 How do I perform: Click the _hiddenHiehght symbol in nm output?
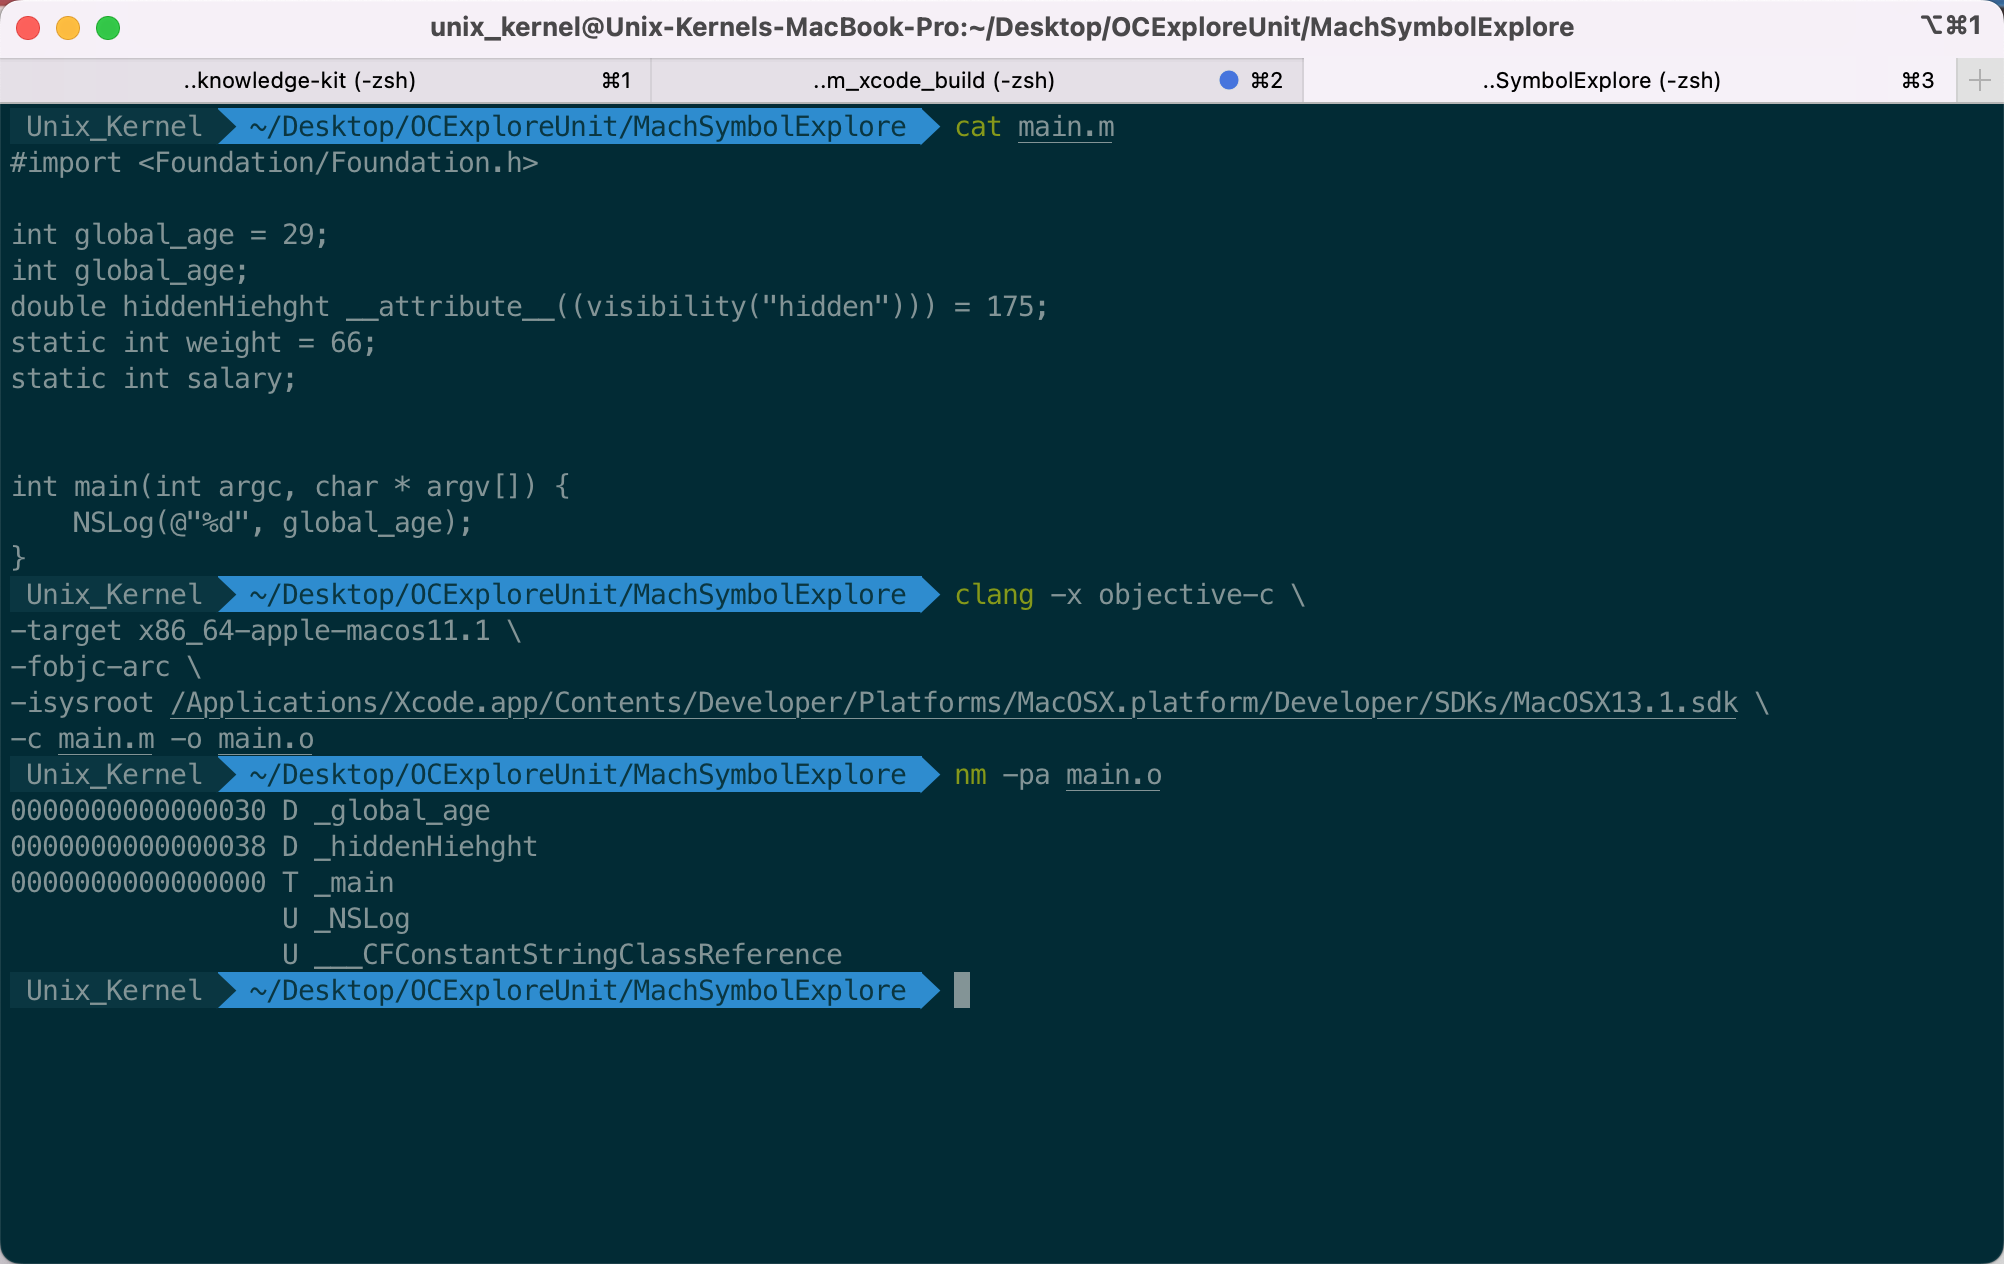click(426, 847)
